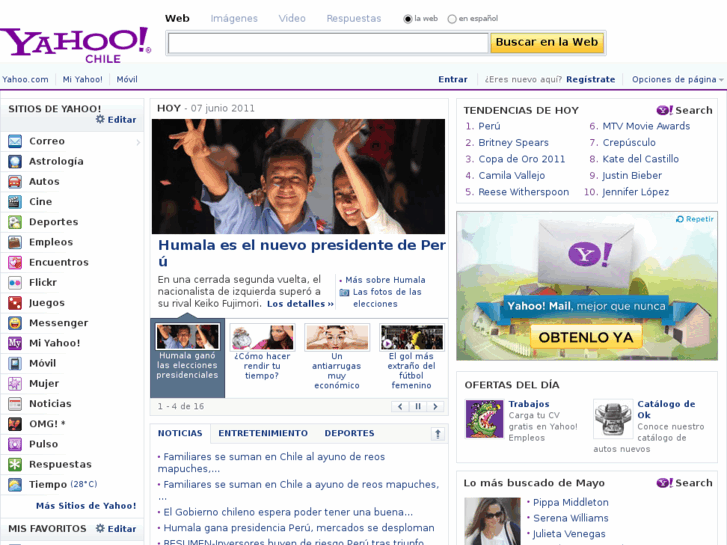Screen dimensions: 727x545
Task: Select the NOTICIAS news tab
Action: (180, 433)
